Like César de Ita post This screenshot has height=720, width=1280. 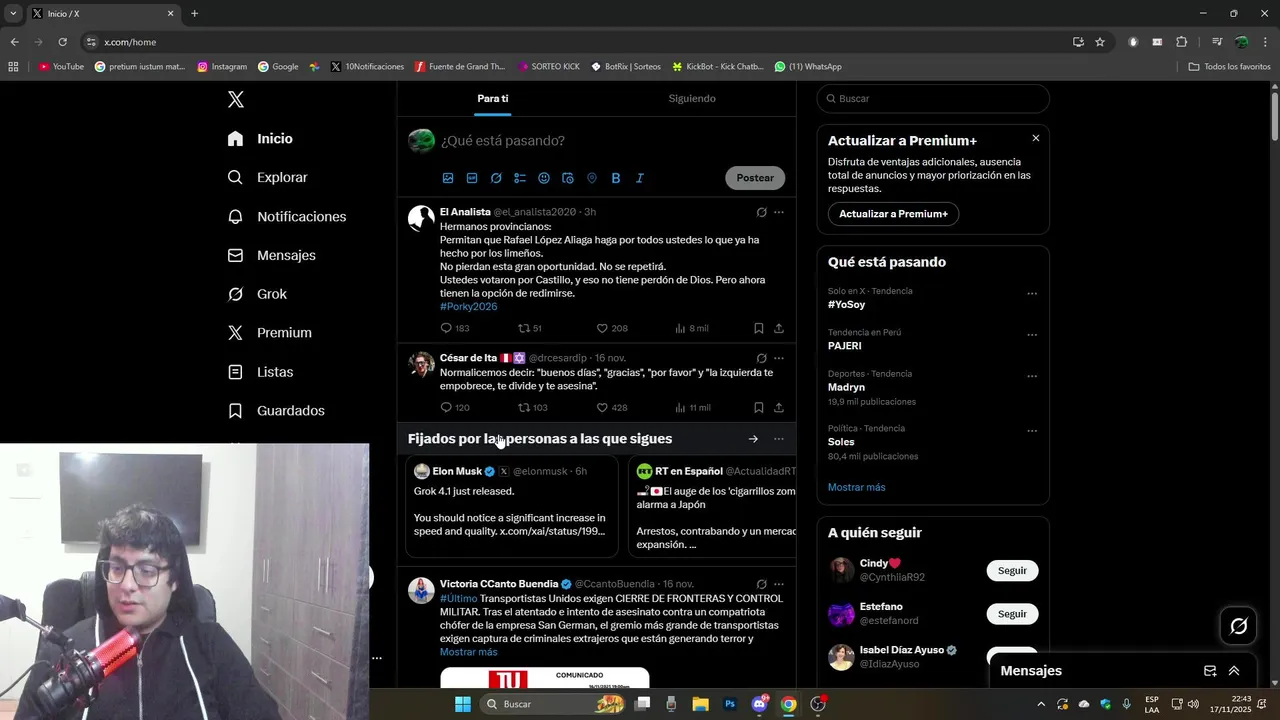[x=611, y=408]
